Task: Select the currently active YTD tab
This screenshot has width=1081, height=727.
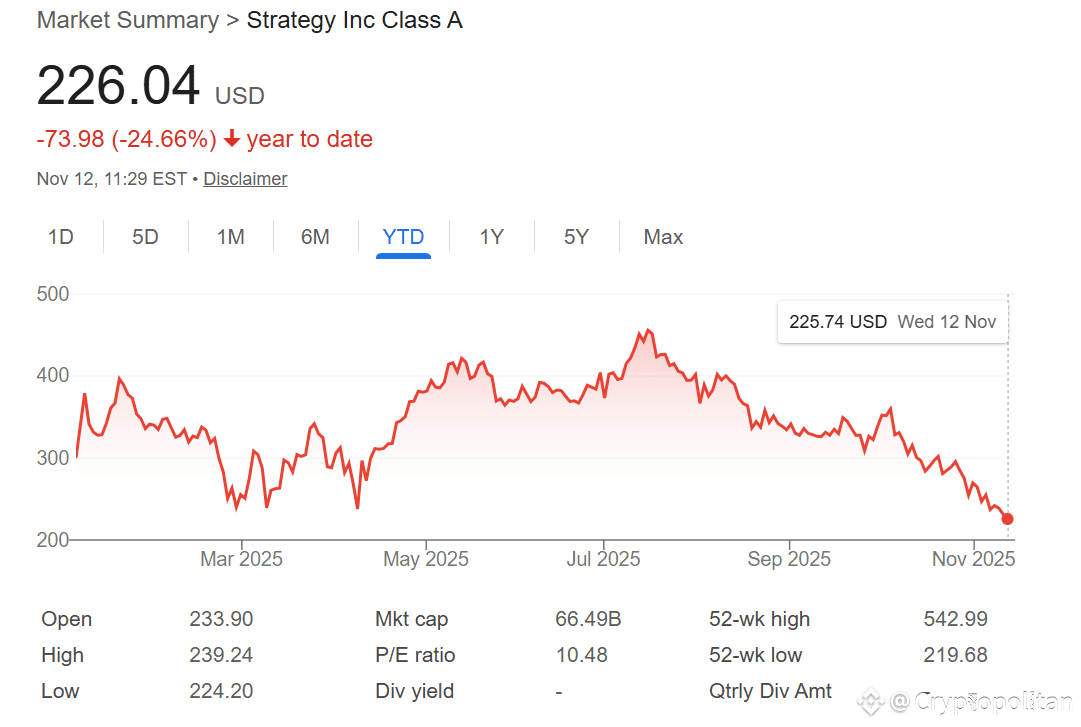Action: pyautogui.click(x=403, y=236)
